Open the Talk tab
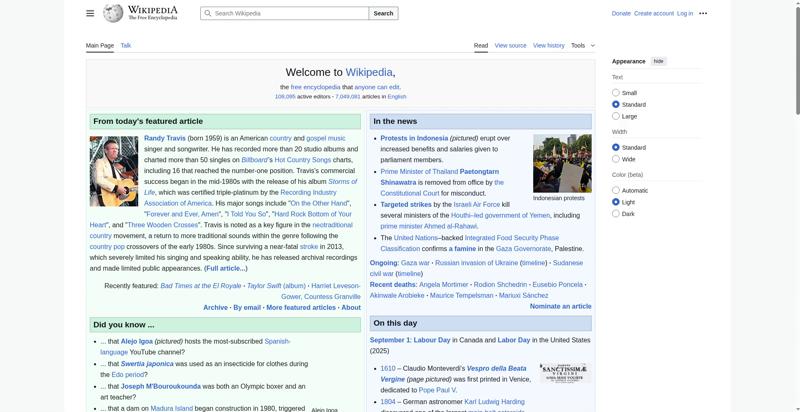The width and height of the screenshot is (800, 412). pos(126,45)
